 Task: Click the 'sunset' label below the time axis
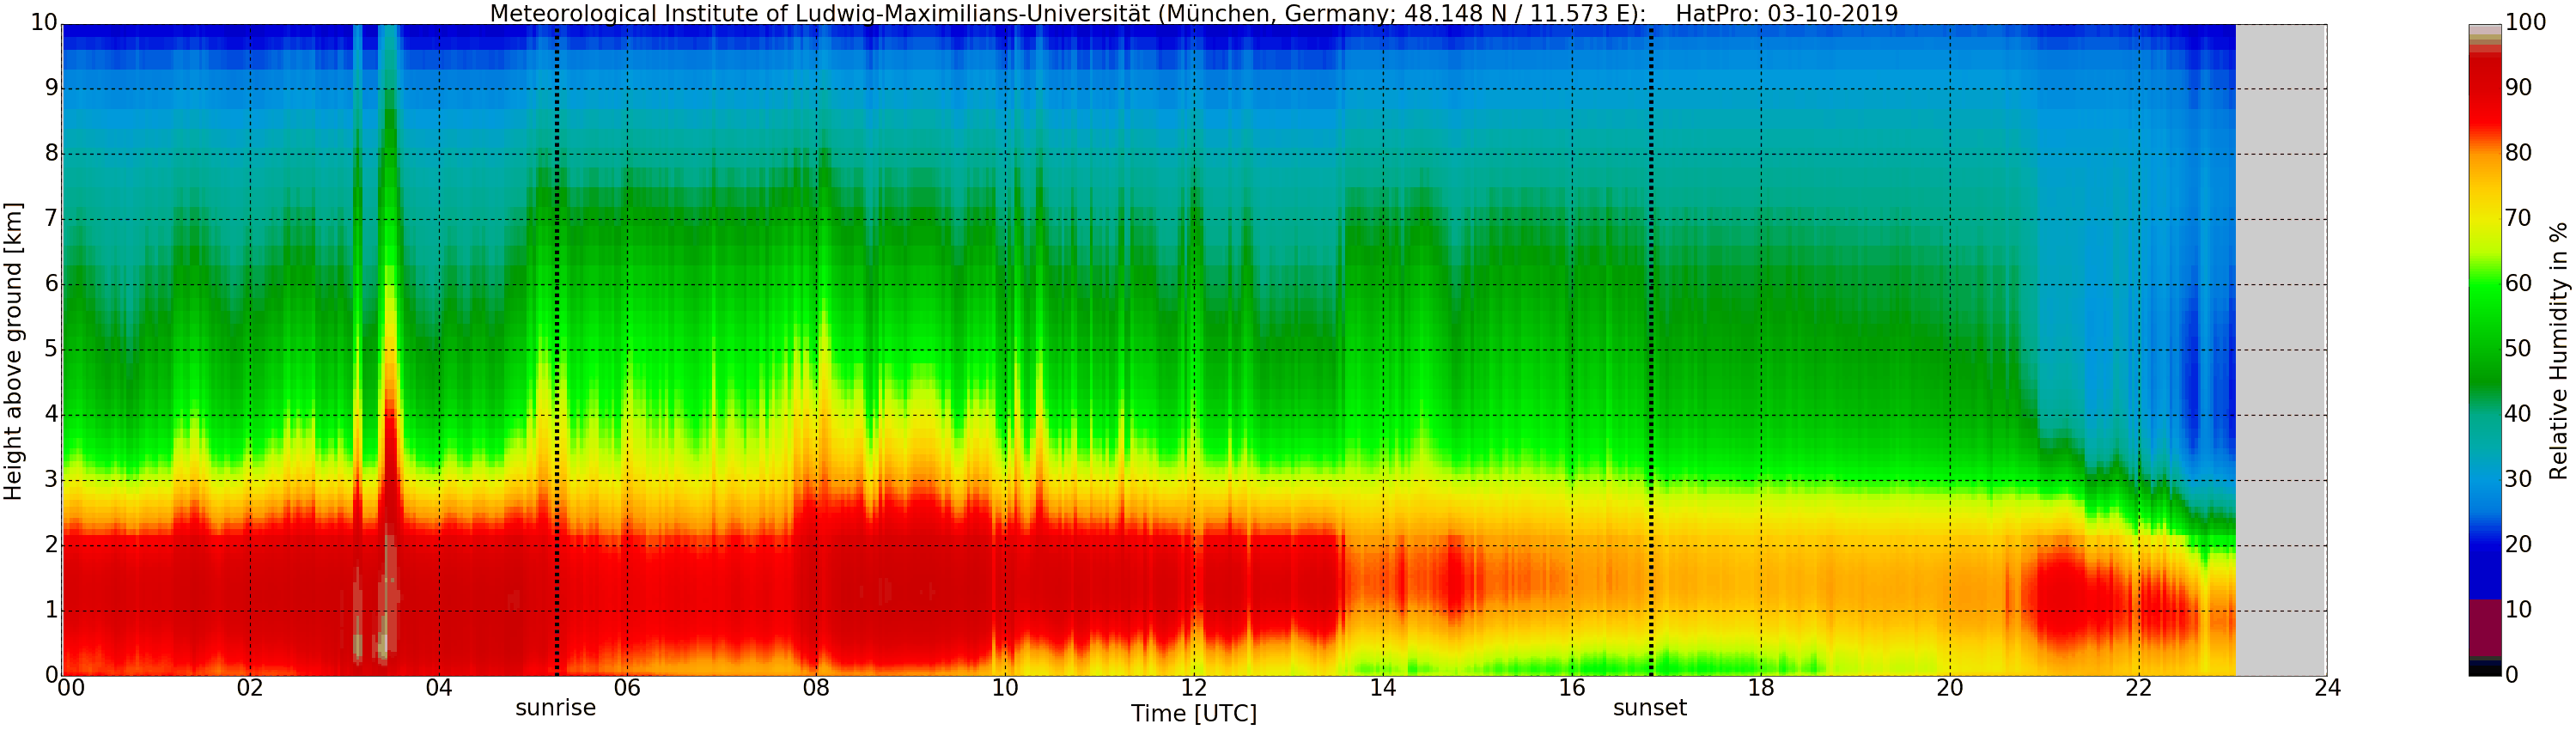pos(1650,708)
